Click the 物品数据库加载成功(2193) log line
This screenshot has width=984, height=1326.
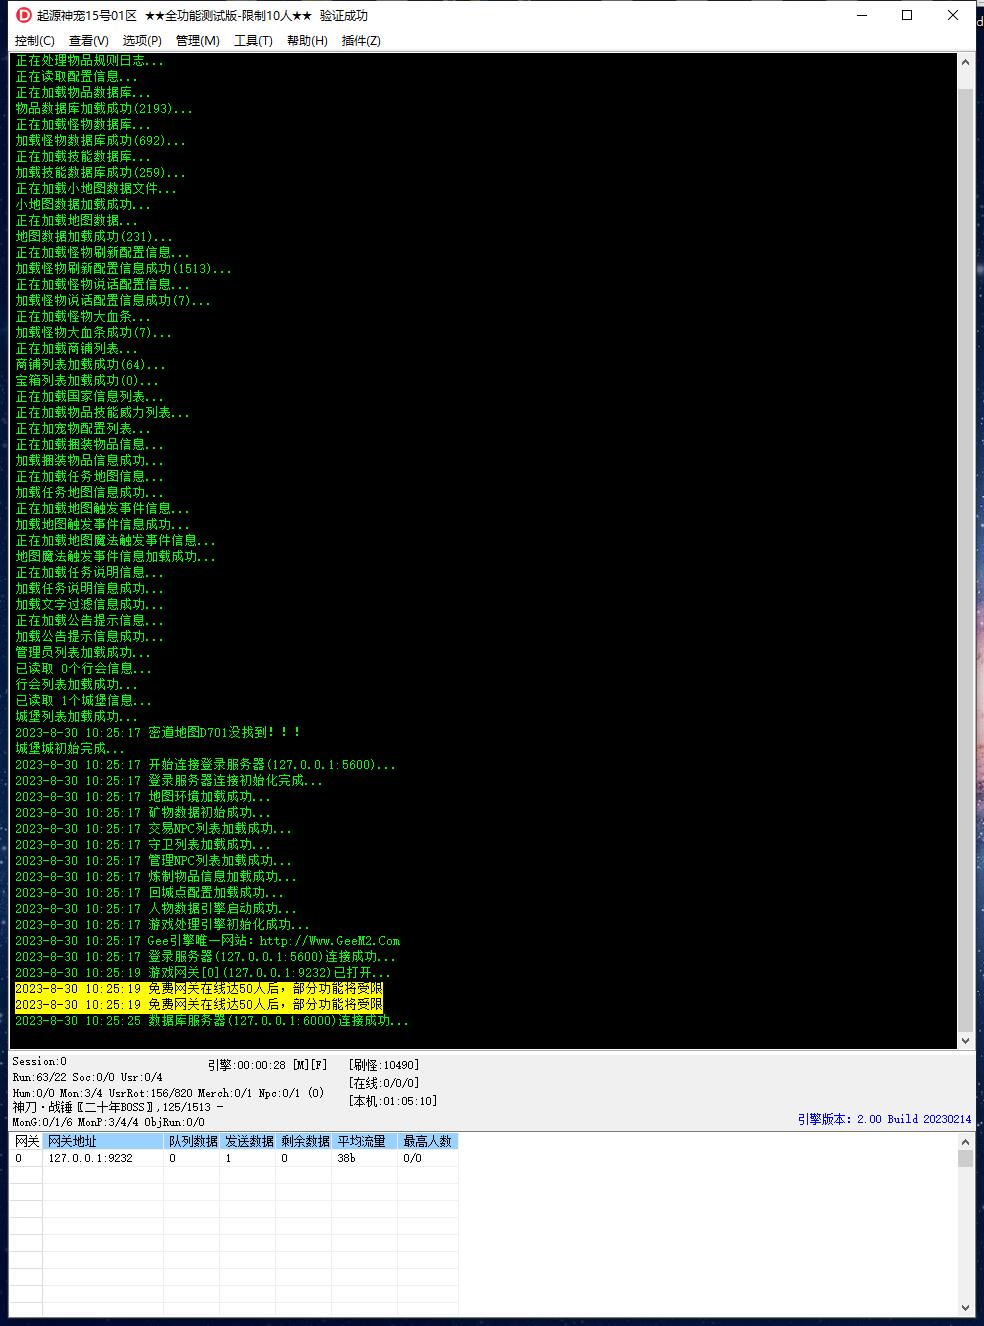(104, 109)
